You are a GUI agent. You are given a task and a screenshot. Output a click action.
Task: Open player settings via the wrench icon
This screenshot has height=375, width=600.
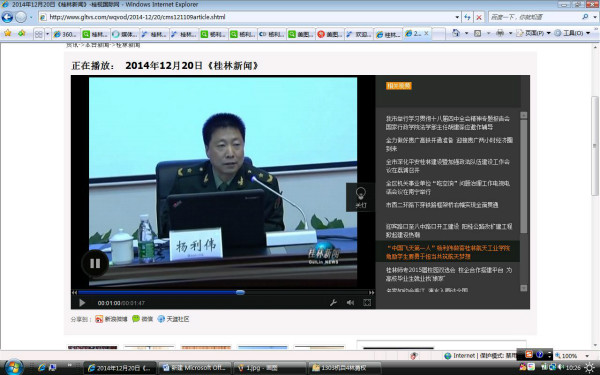click(x=333, y=303)
